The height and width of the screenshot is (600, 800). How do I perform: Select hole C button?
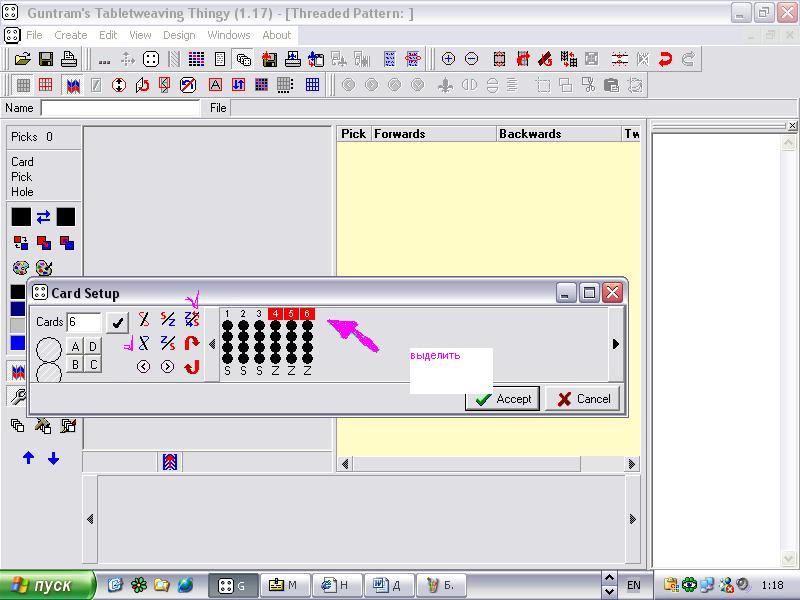[93, 364]
